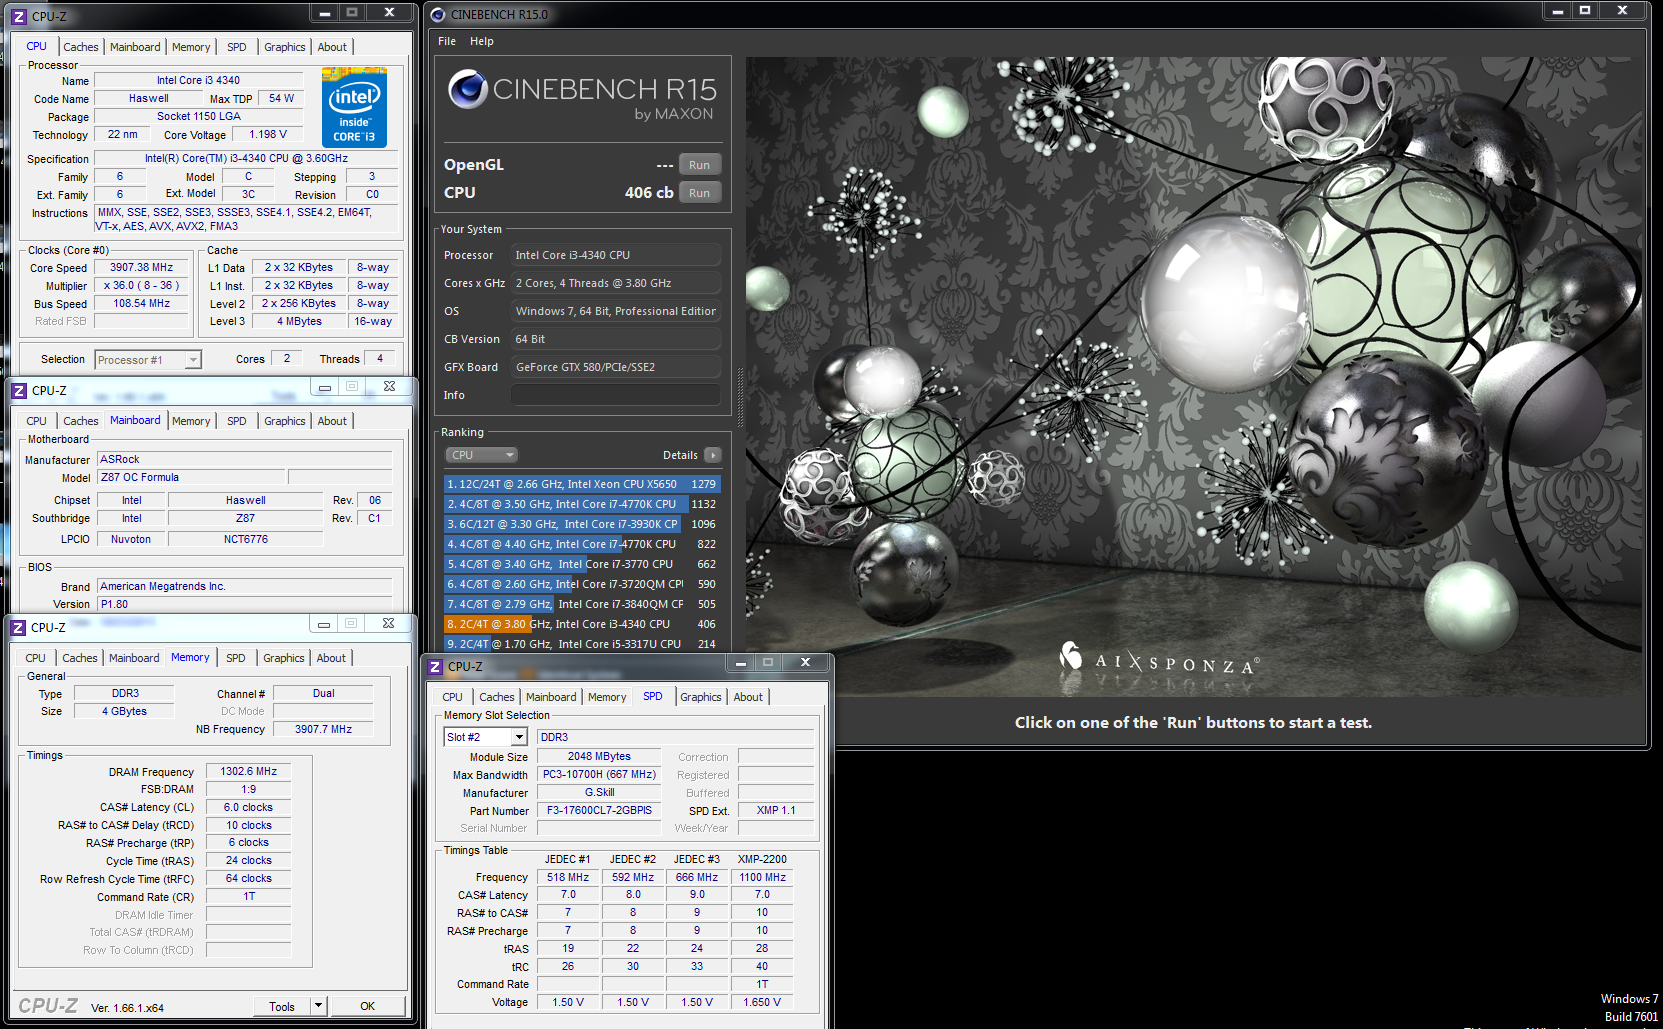This screenshot has height=1029, width=1663.
Task: Click the NB Frequency value 3907.7 MHz
Action: coord(323,729)
